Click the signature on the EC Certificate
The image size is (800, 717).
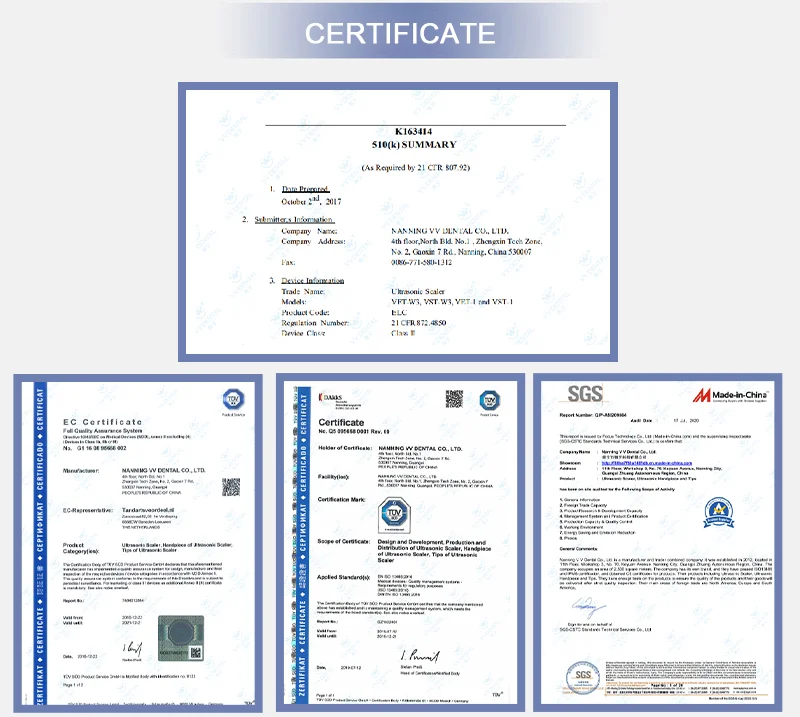(132, 649)
